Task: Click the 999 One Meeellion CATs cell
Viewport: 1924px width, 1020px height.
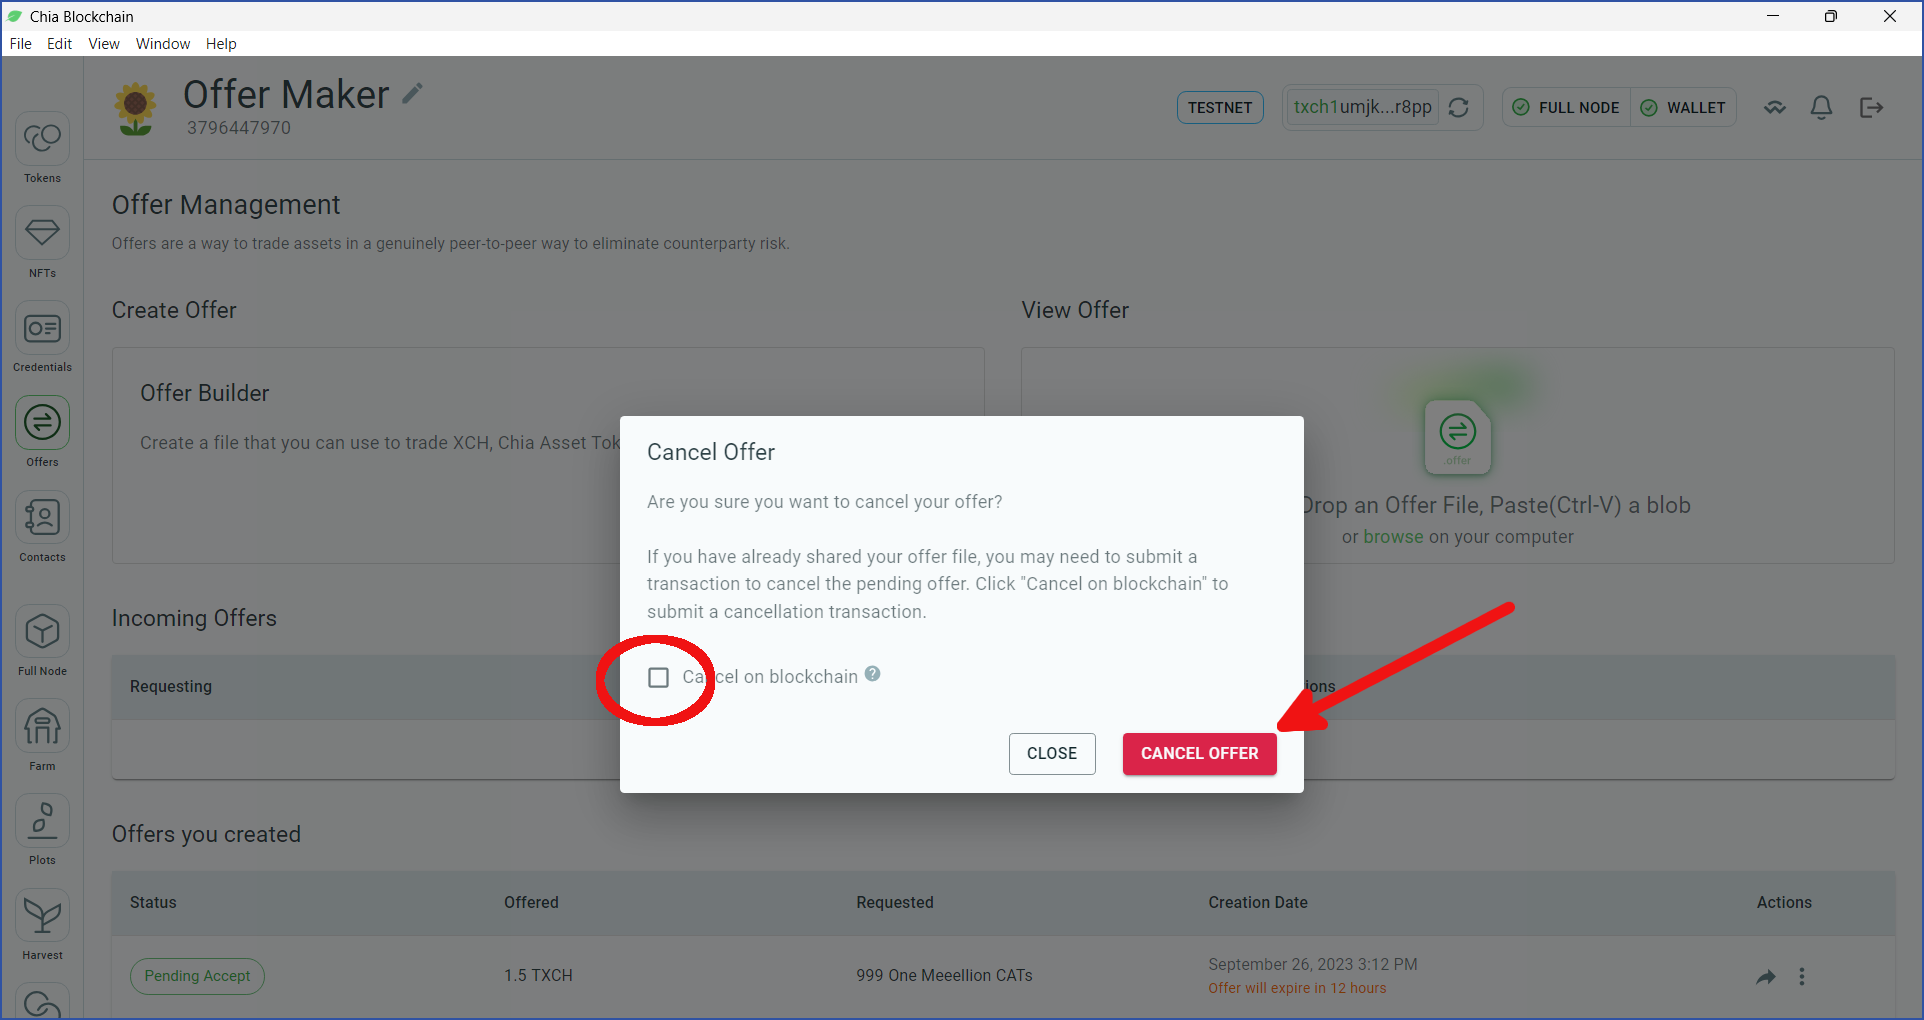Action: (x=944, y=976)
